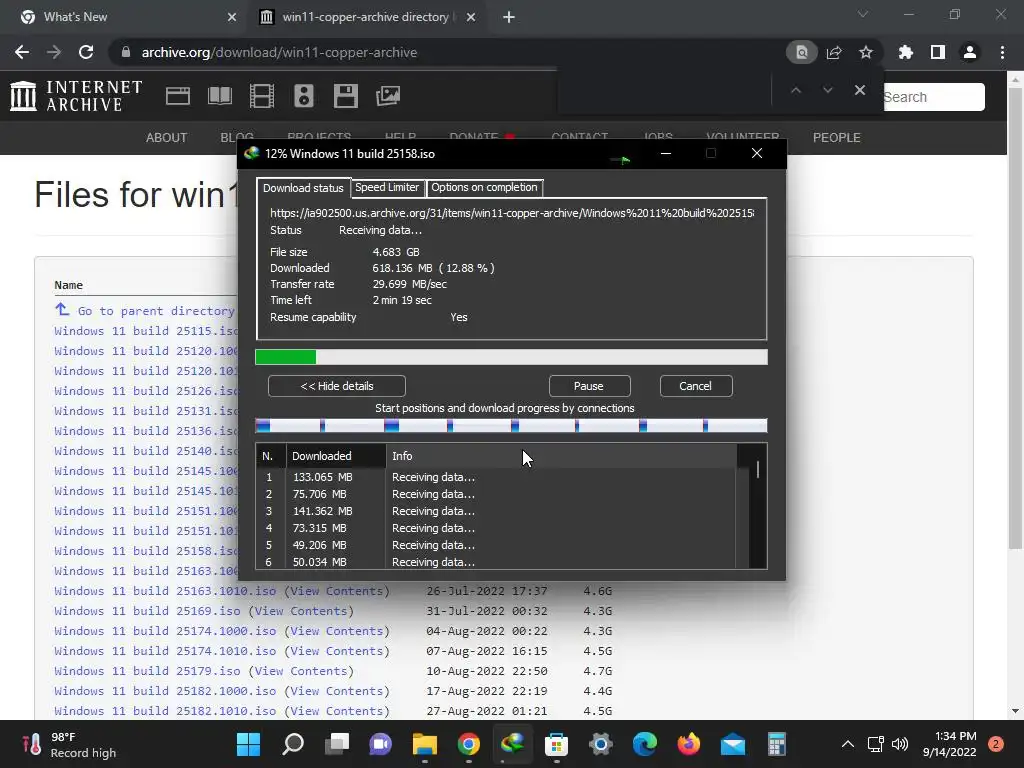
Task: Open the tab search dropdown in Chrome
Action: 863,14
